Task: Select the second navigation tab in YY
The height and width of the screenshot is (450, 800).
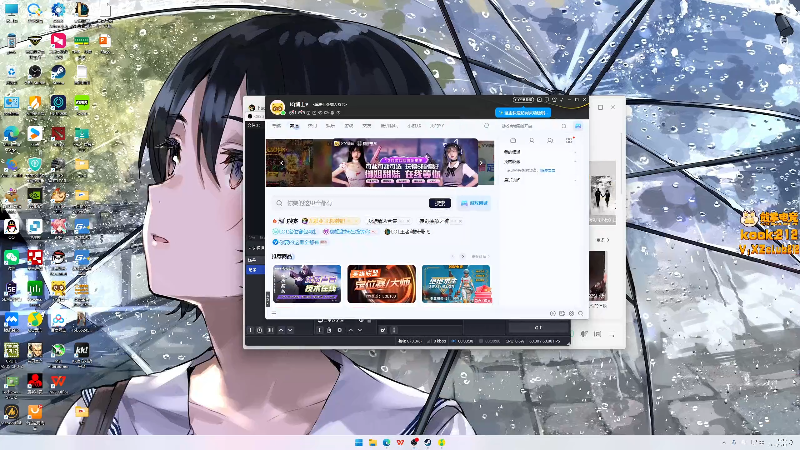Action: point(294,126)
